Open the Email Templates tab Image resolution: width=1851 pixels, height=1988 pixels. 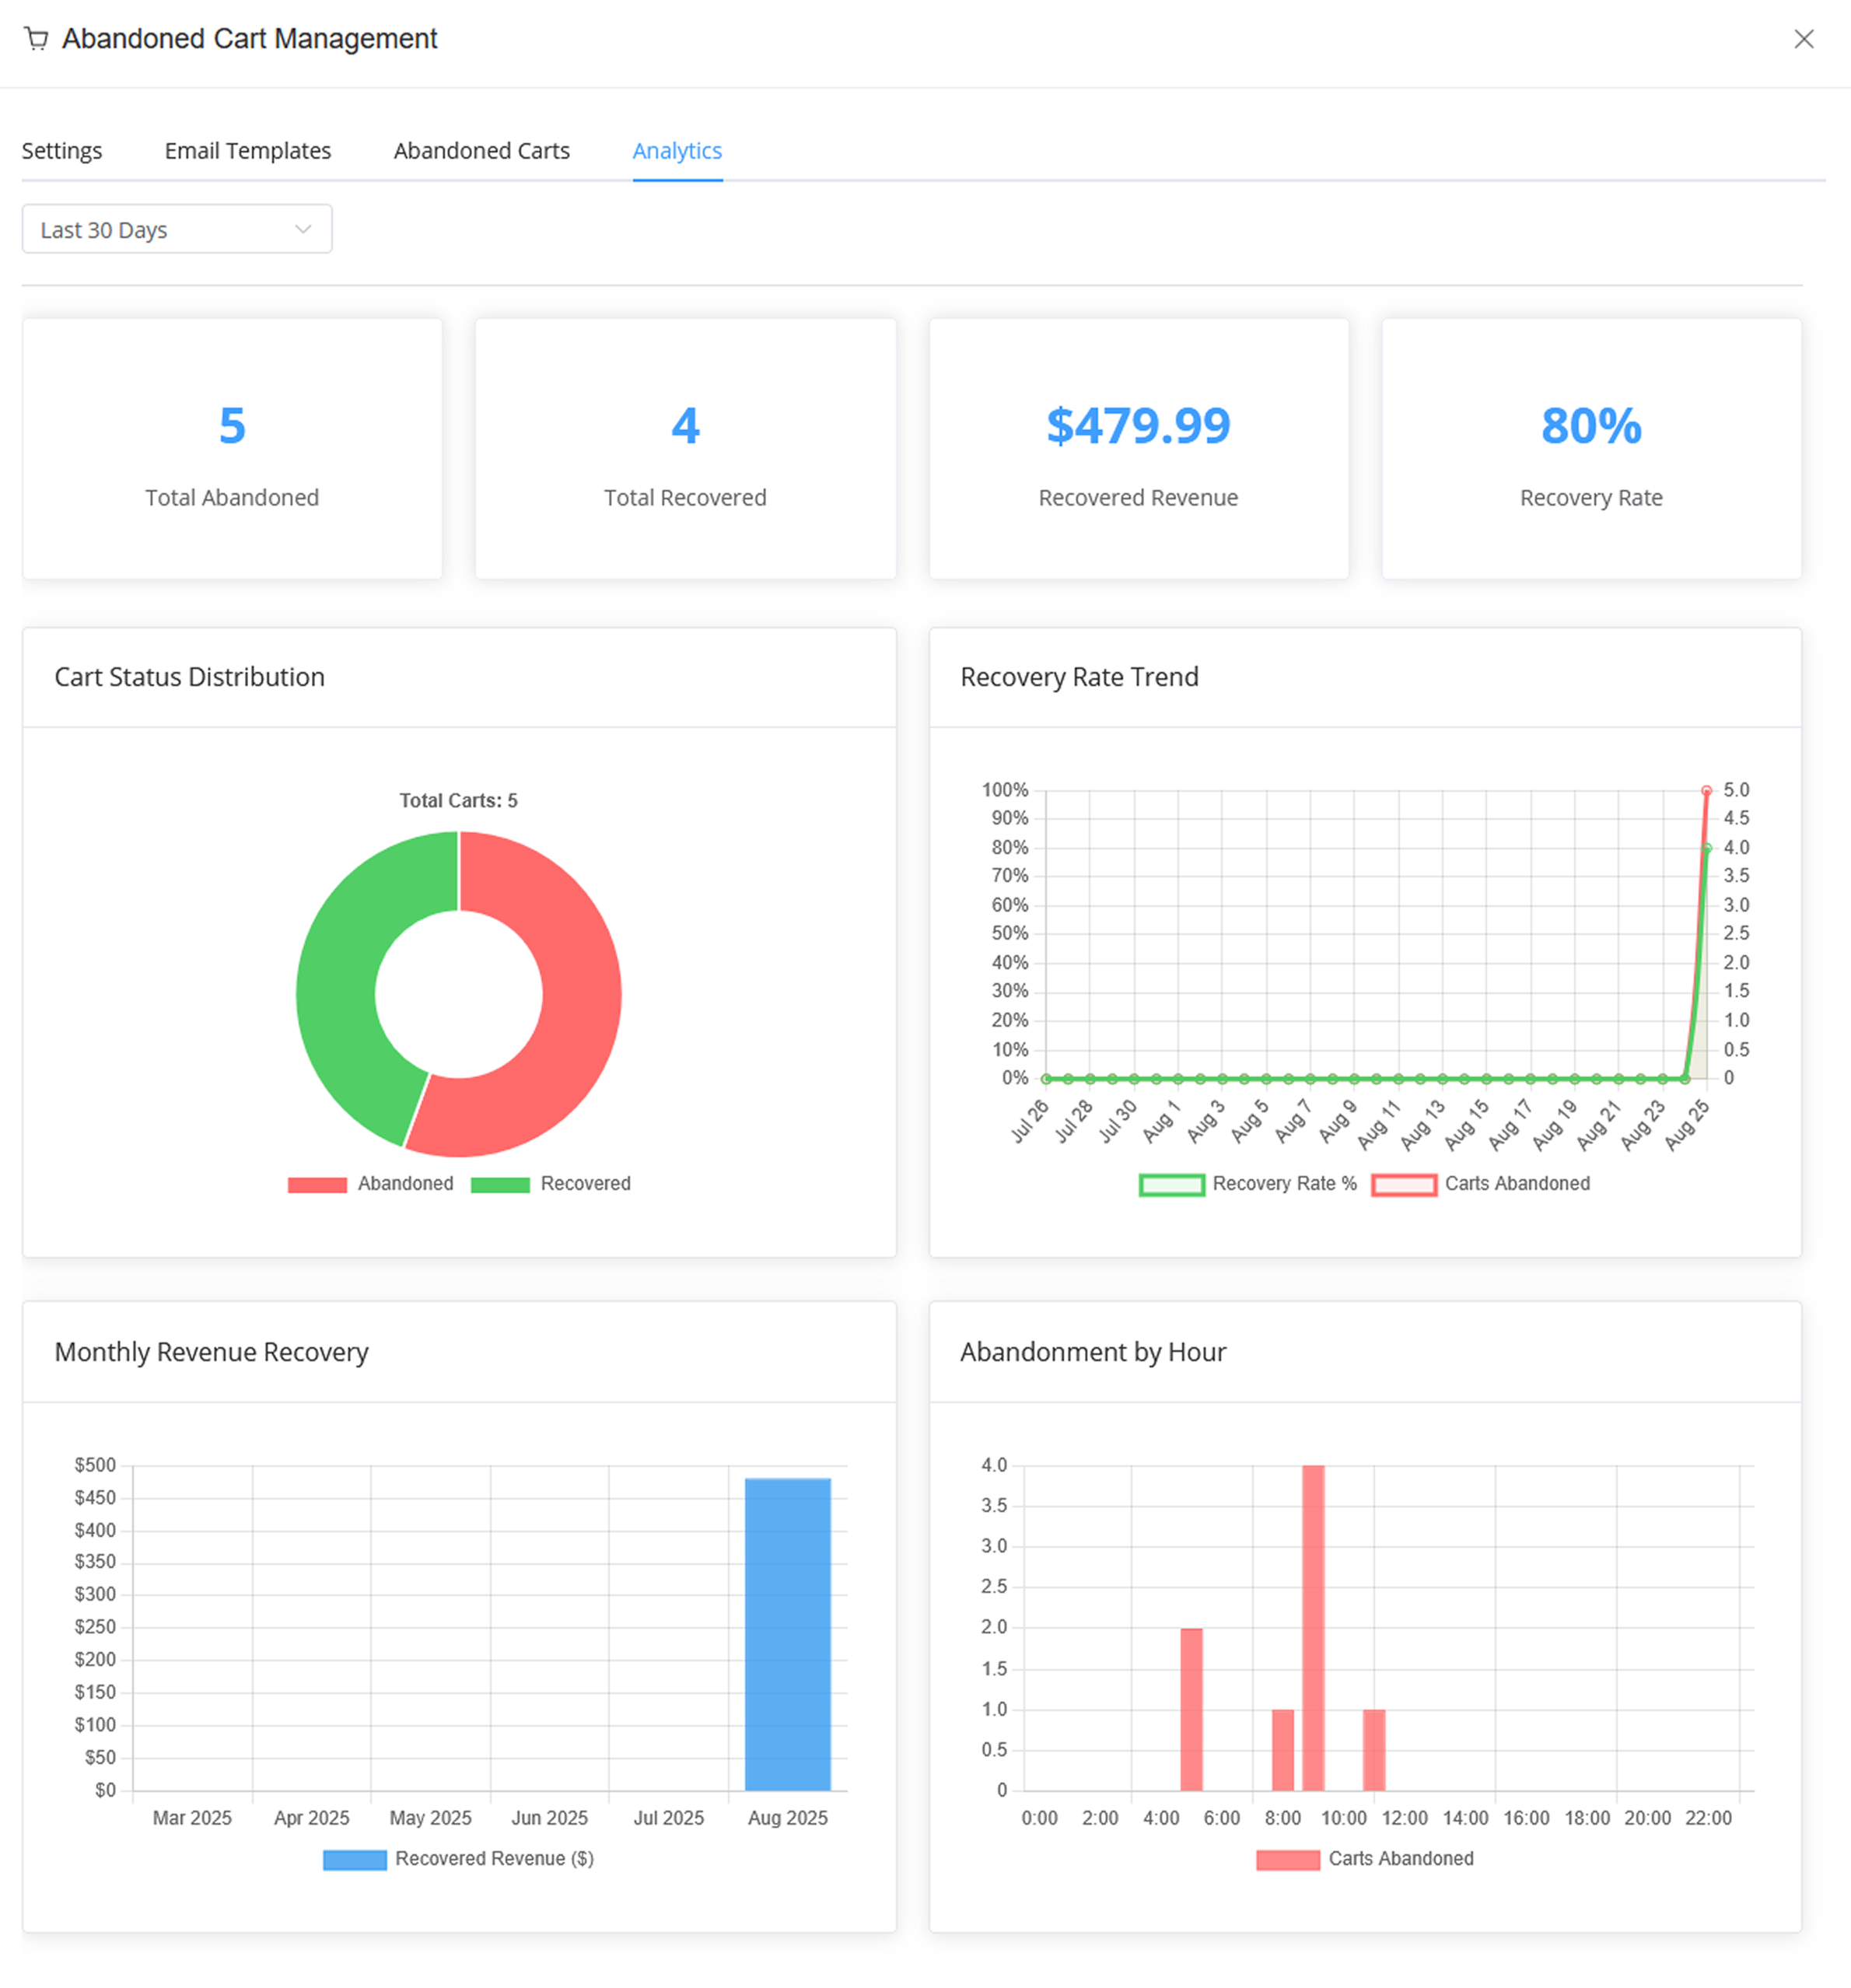click(247, 151)
